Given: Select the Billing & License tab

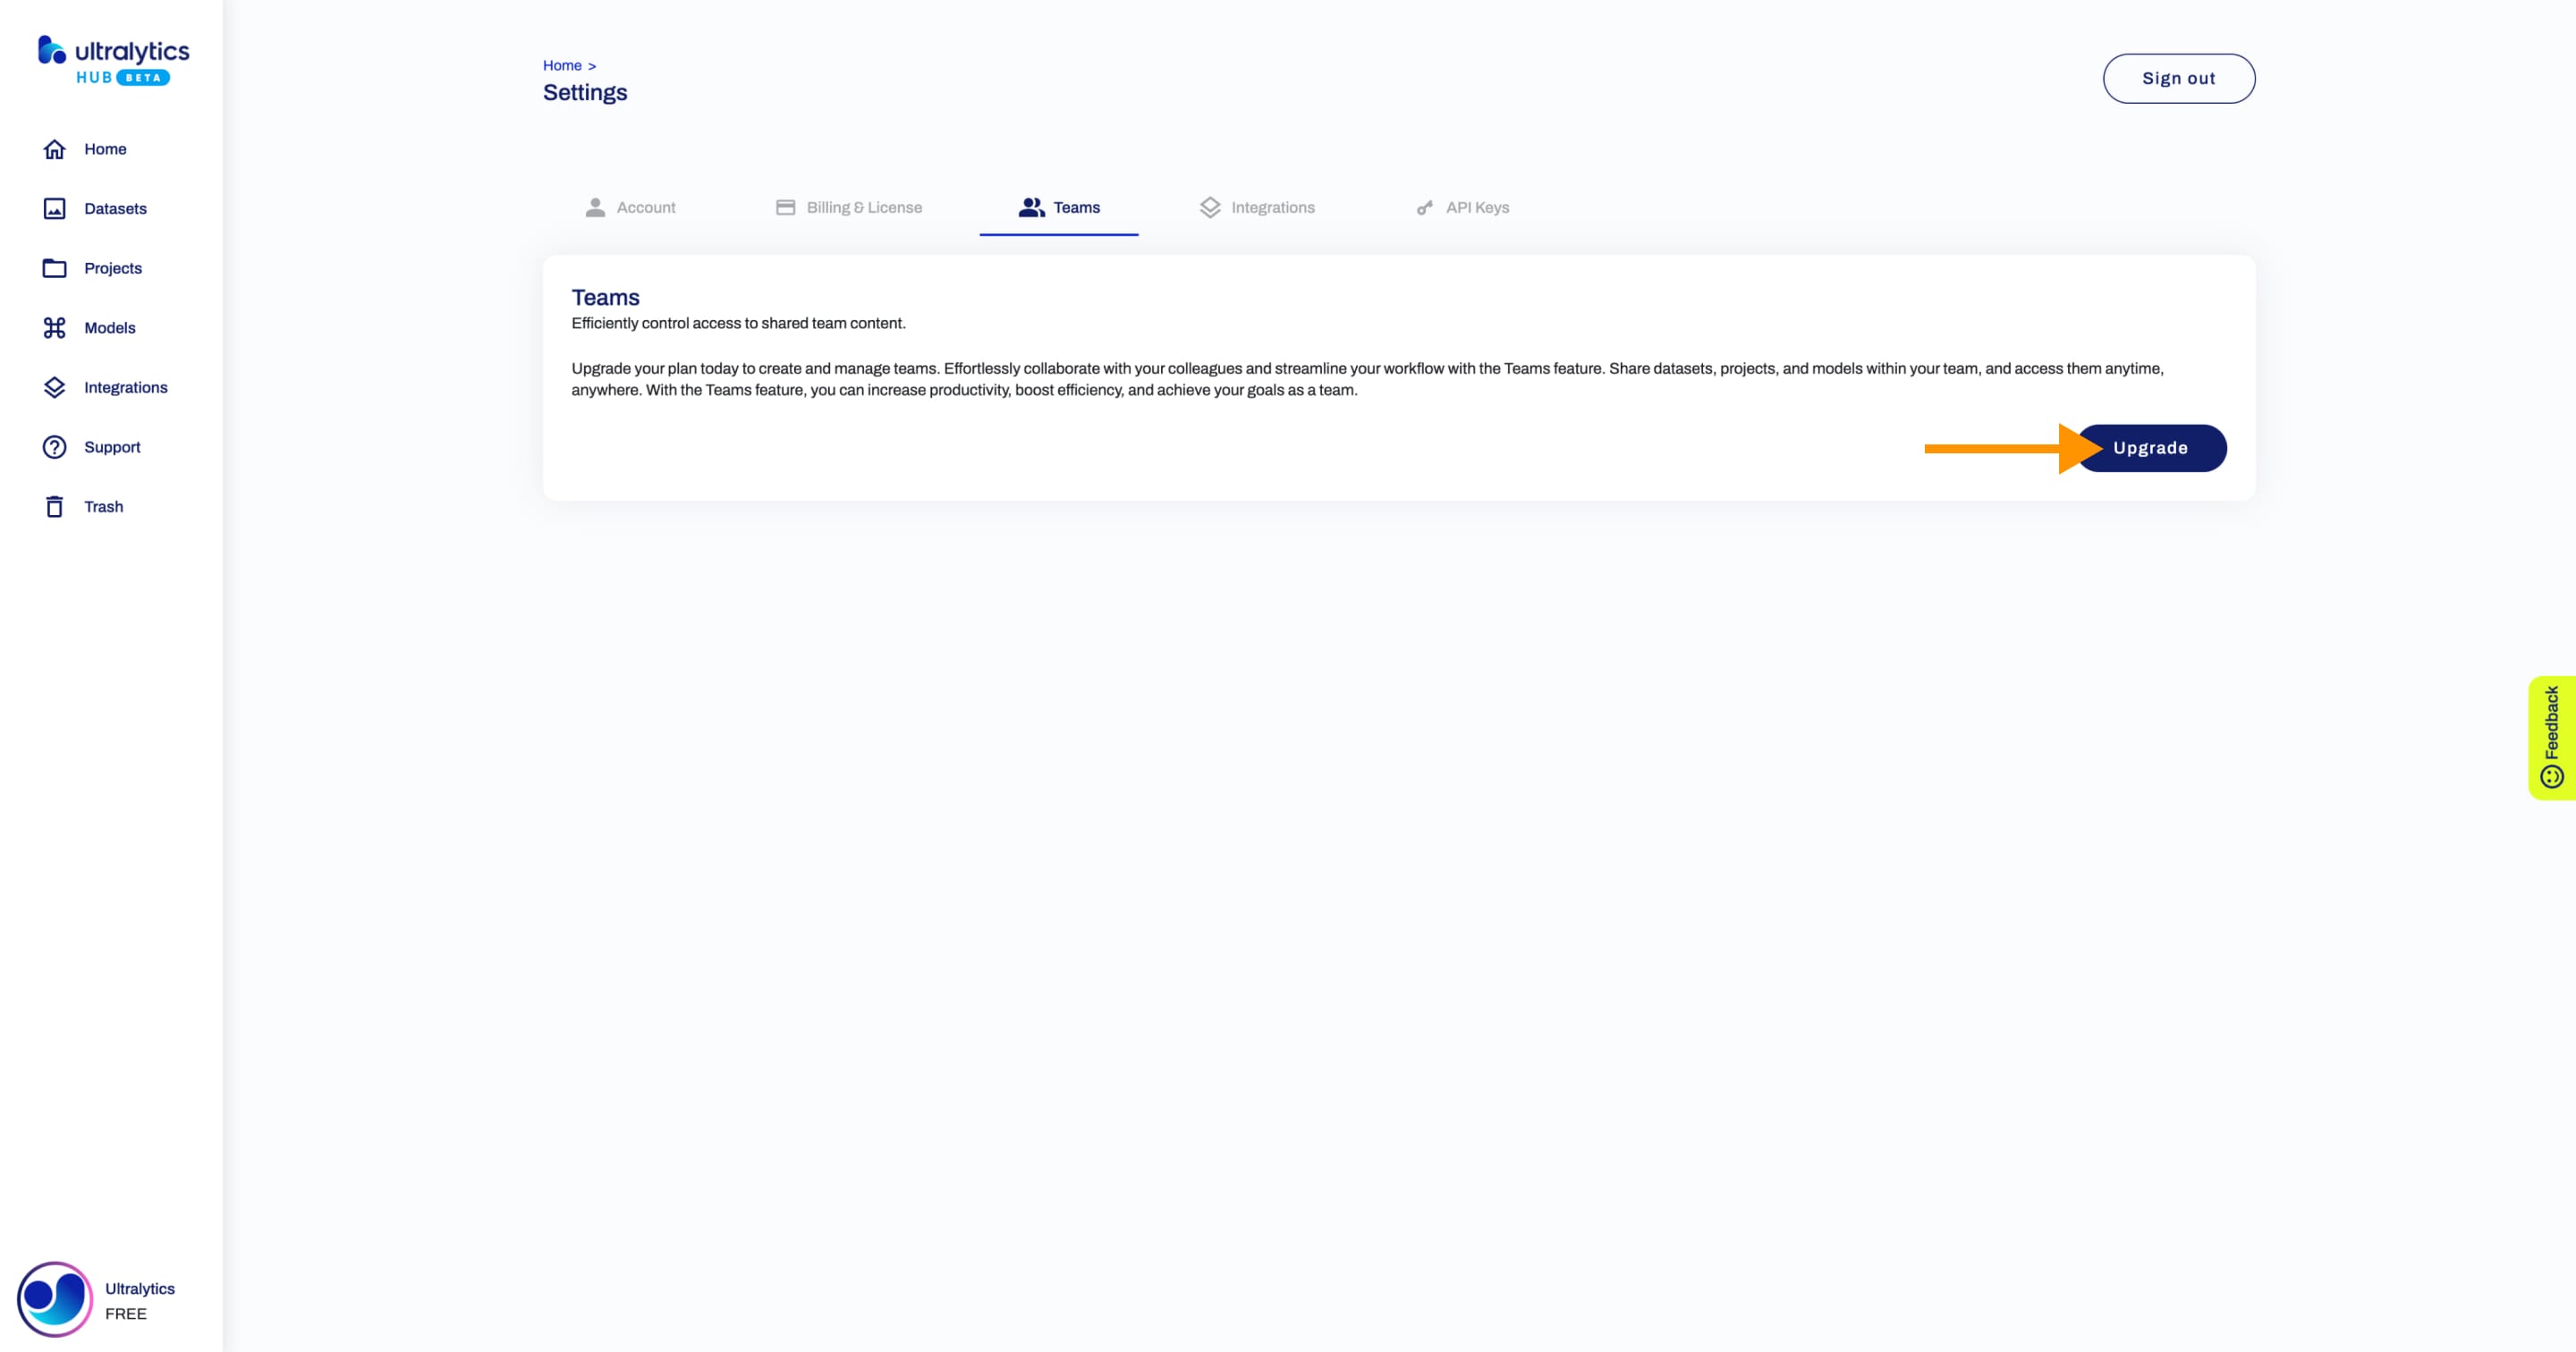Looking at the screenshot, I should tap(864, 207).
